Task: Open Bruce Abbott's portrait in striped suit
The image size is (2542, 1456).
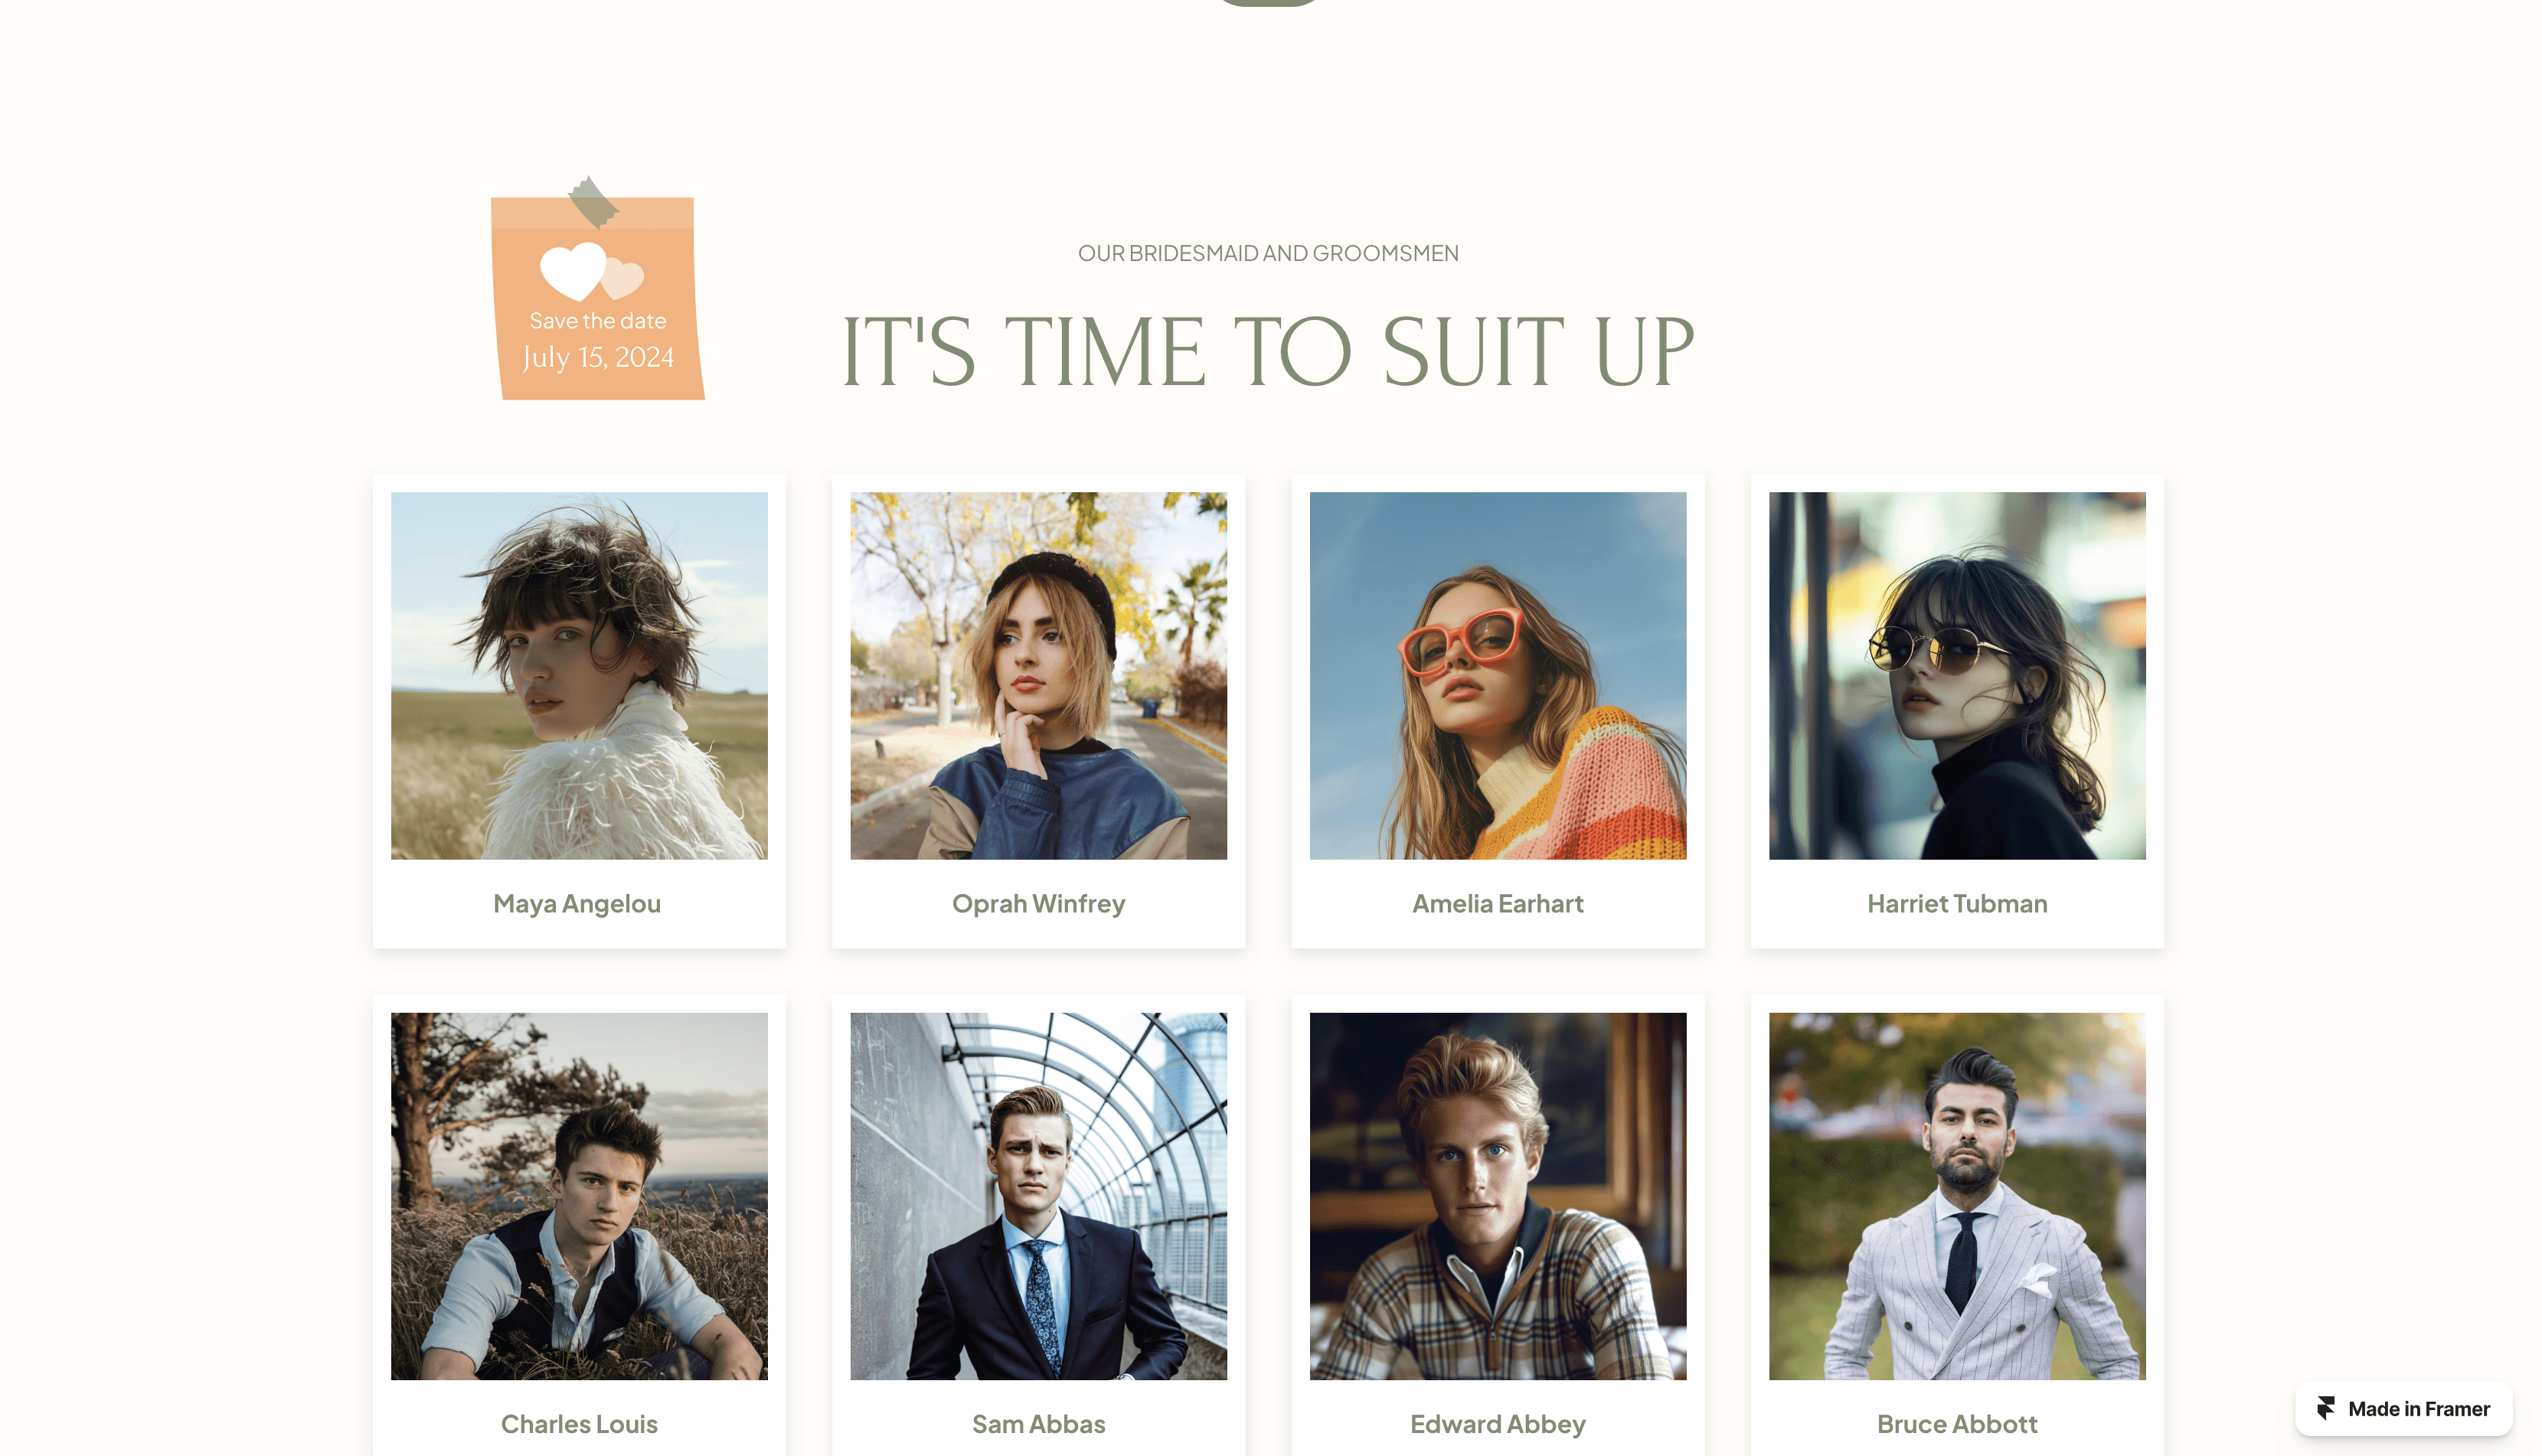Action: (1957, 1196)
